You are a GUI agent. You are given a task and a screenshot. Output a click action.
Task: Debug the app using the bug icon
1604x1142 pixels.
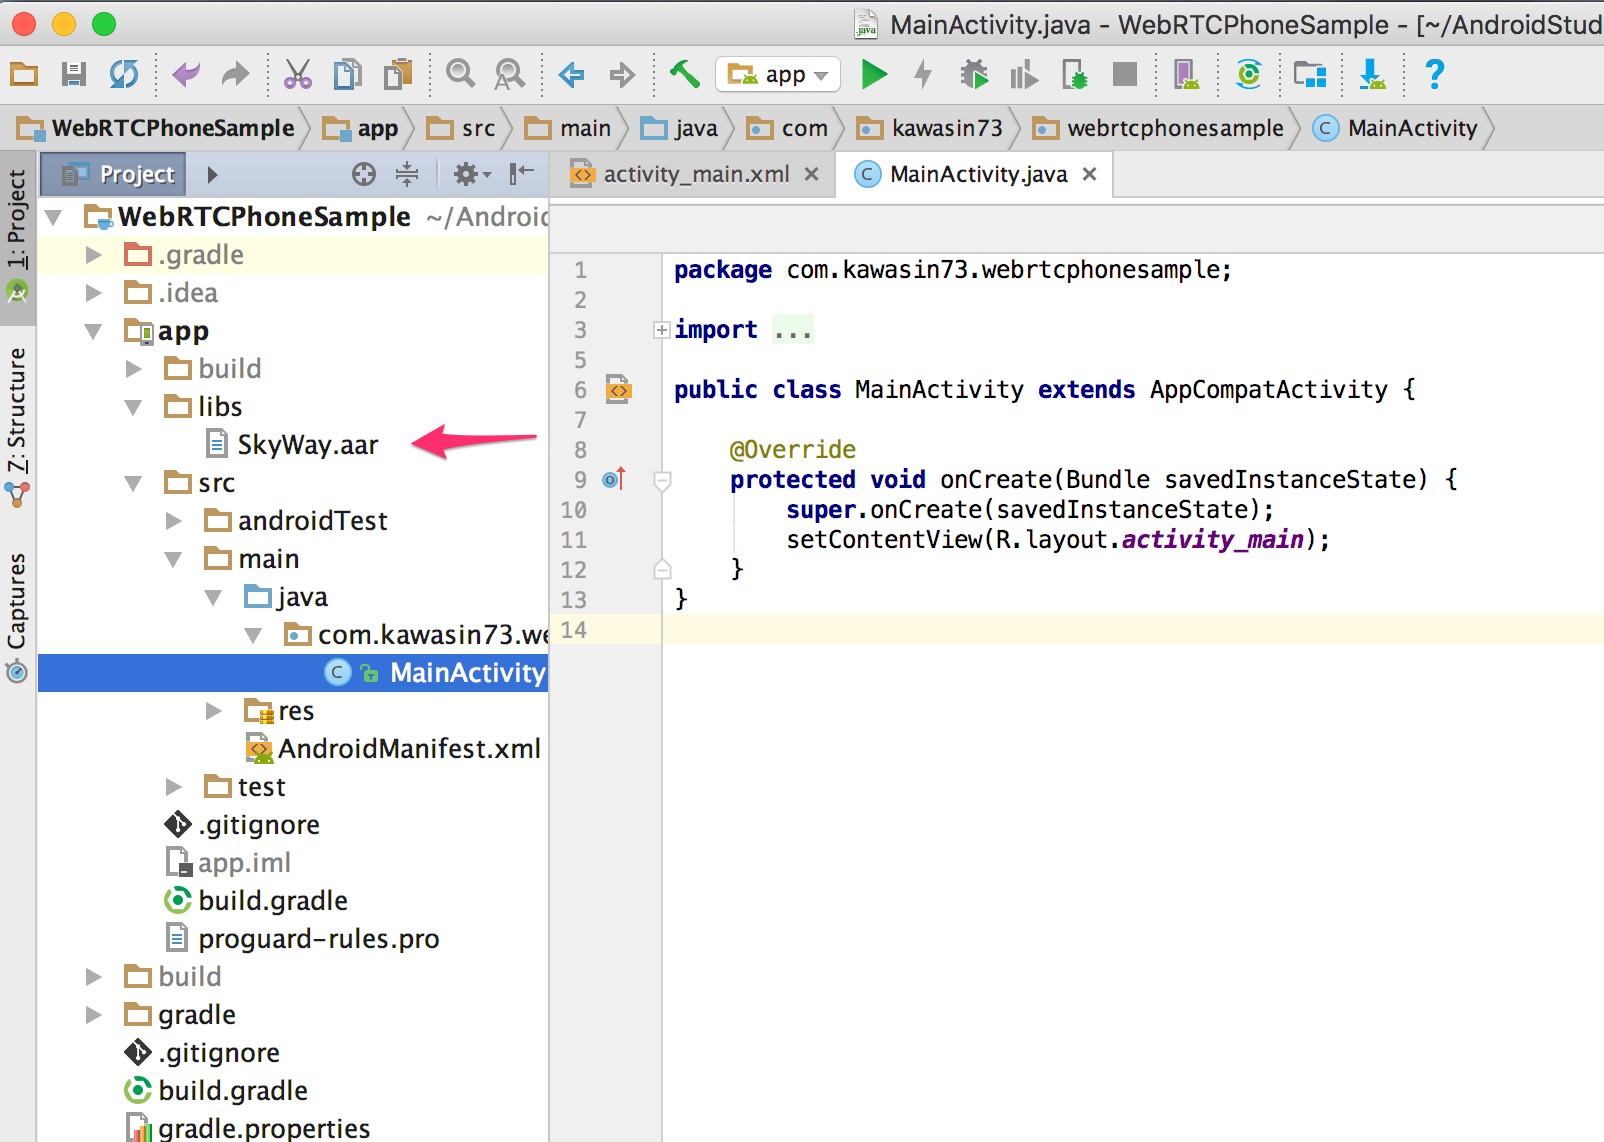(973, 73)
